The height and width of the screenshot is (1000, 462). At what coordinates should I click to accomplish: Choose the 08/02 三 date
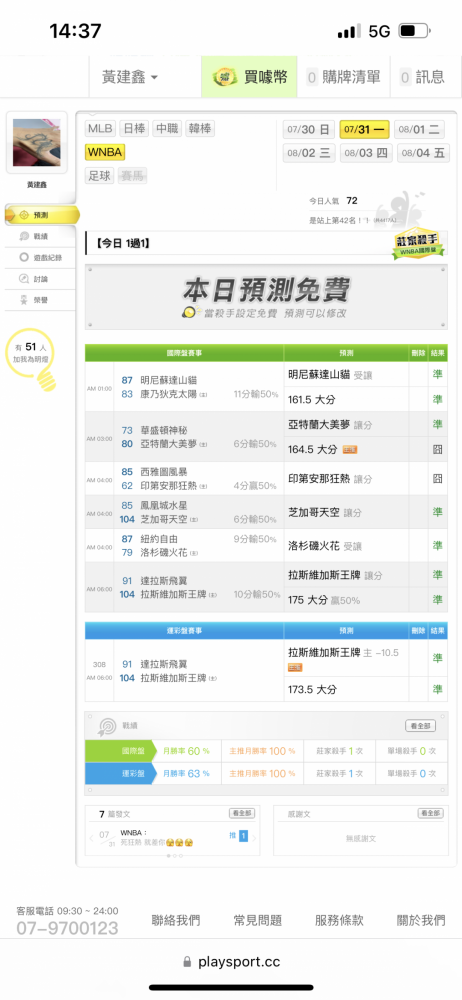(309, 153)
